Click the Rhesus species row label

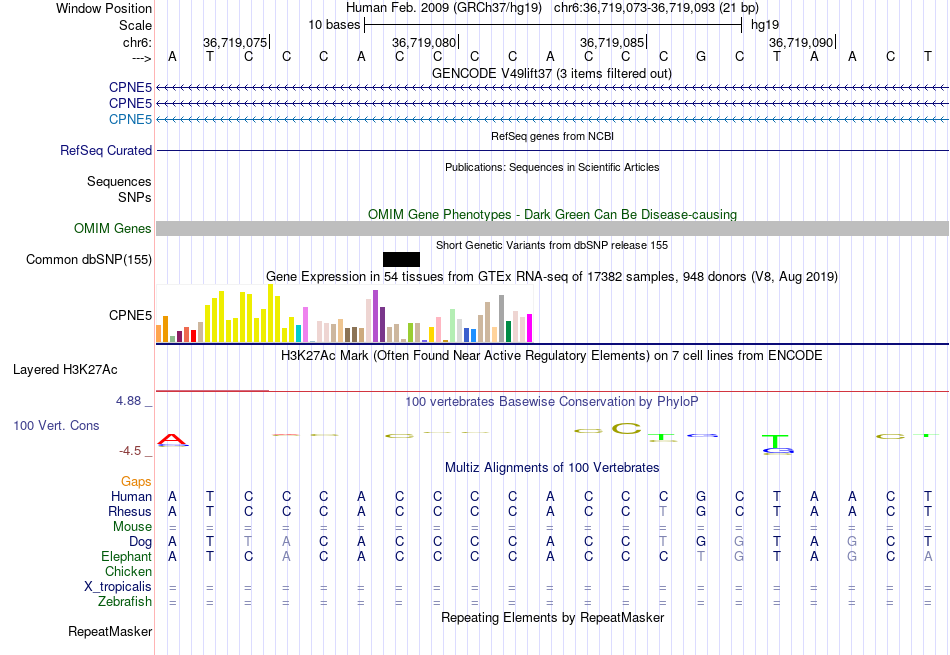point(130,511)
